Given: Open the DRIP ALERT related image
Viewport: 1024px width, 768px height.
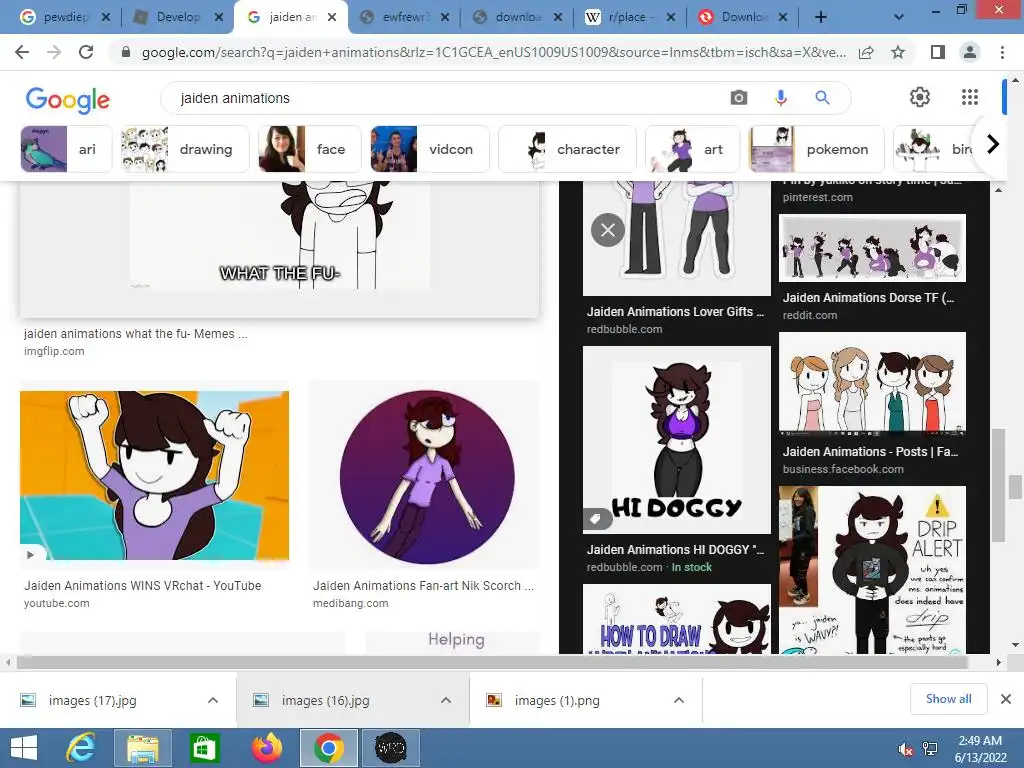Looking at the screenshot, I should pyautogui.click(x=872, y=569).
